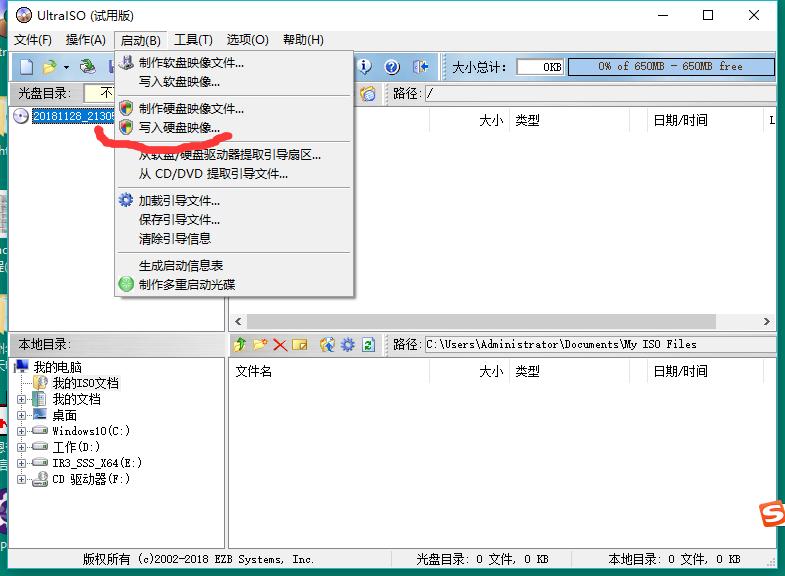Choose 制作硬盘映像文件
The width and height of the screenshot is (785, 576).
pos(234,108)
